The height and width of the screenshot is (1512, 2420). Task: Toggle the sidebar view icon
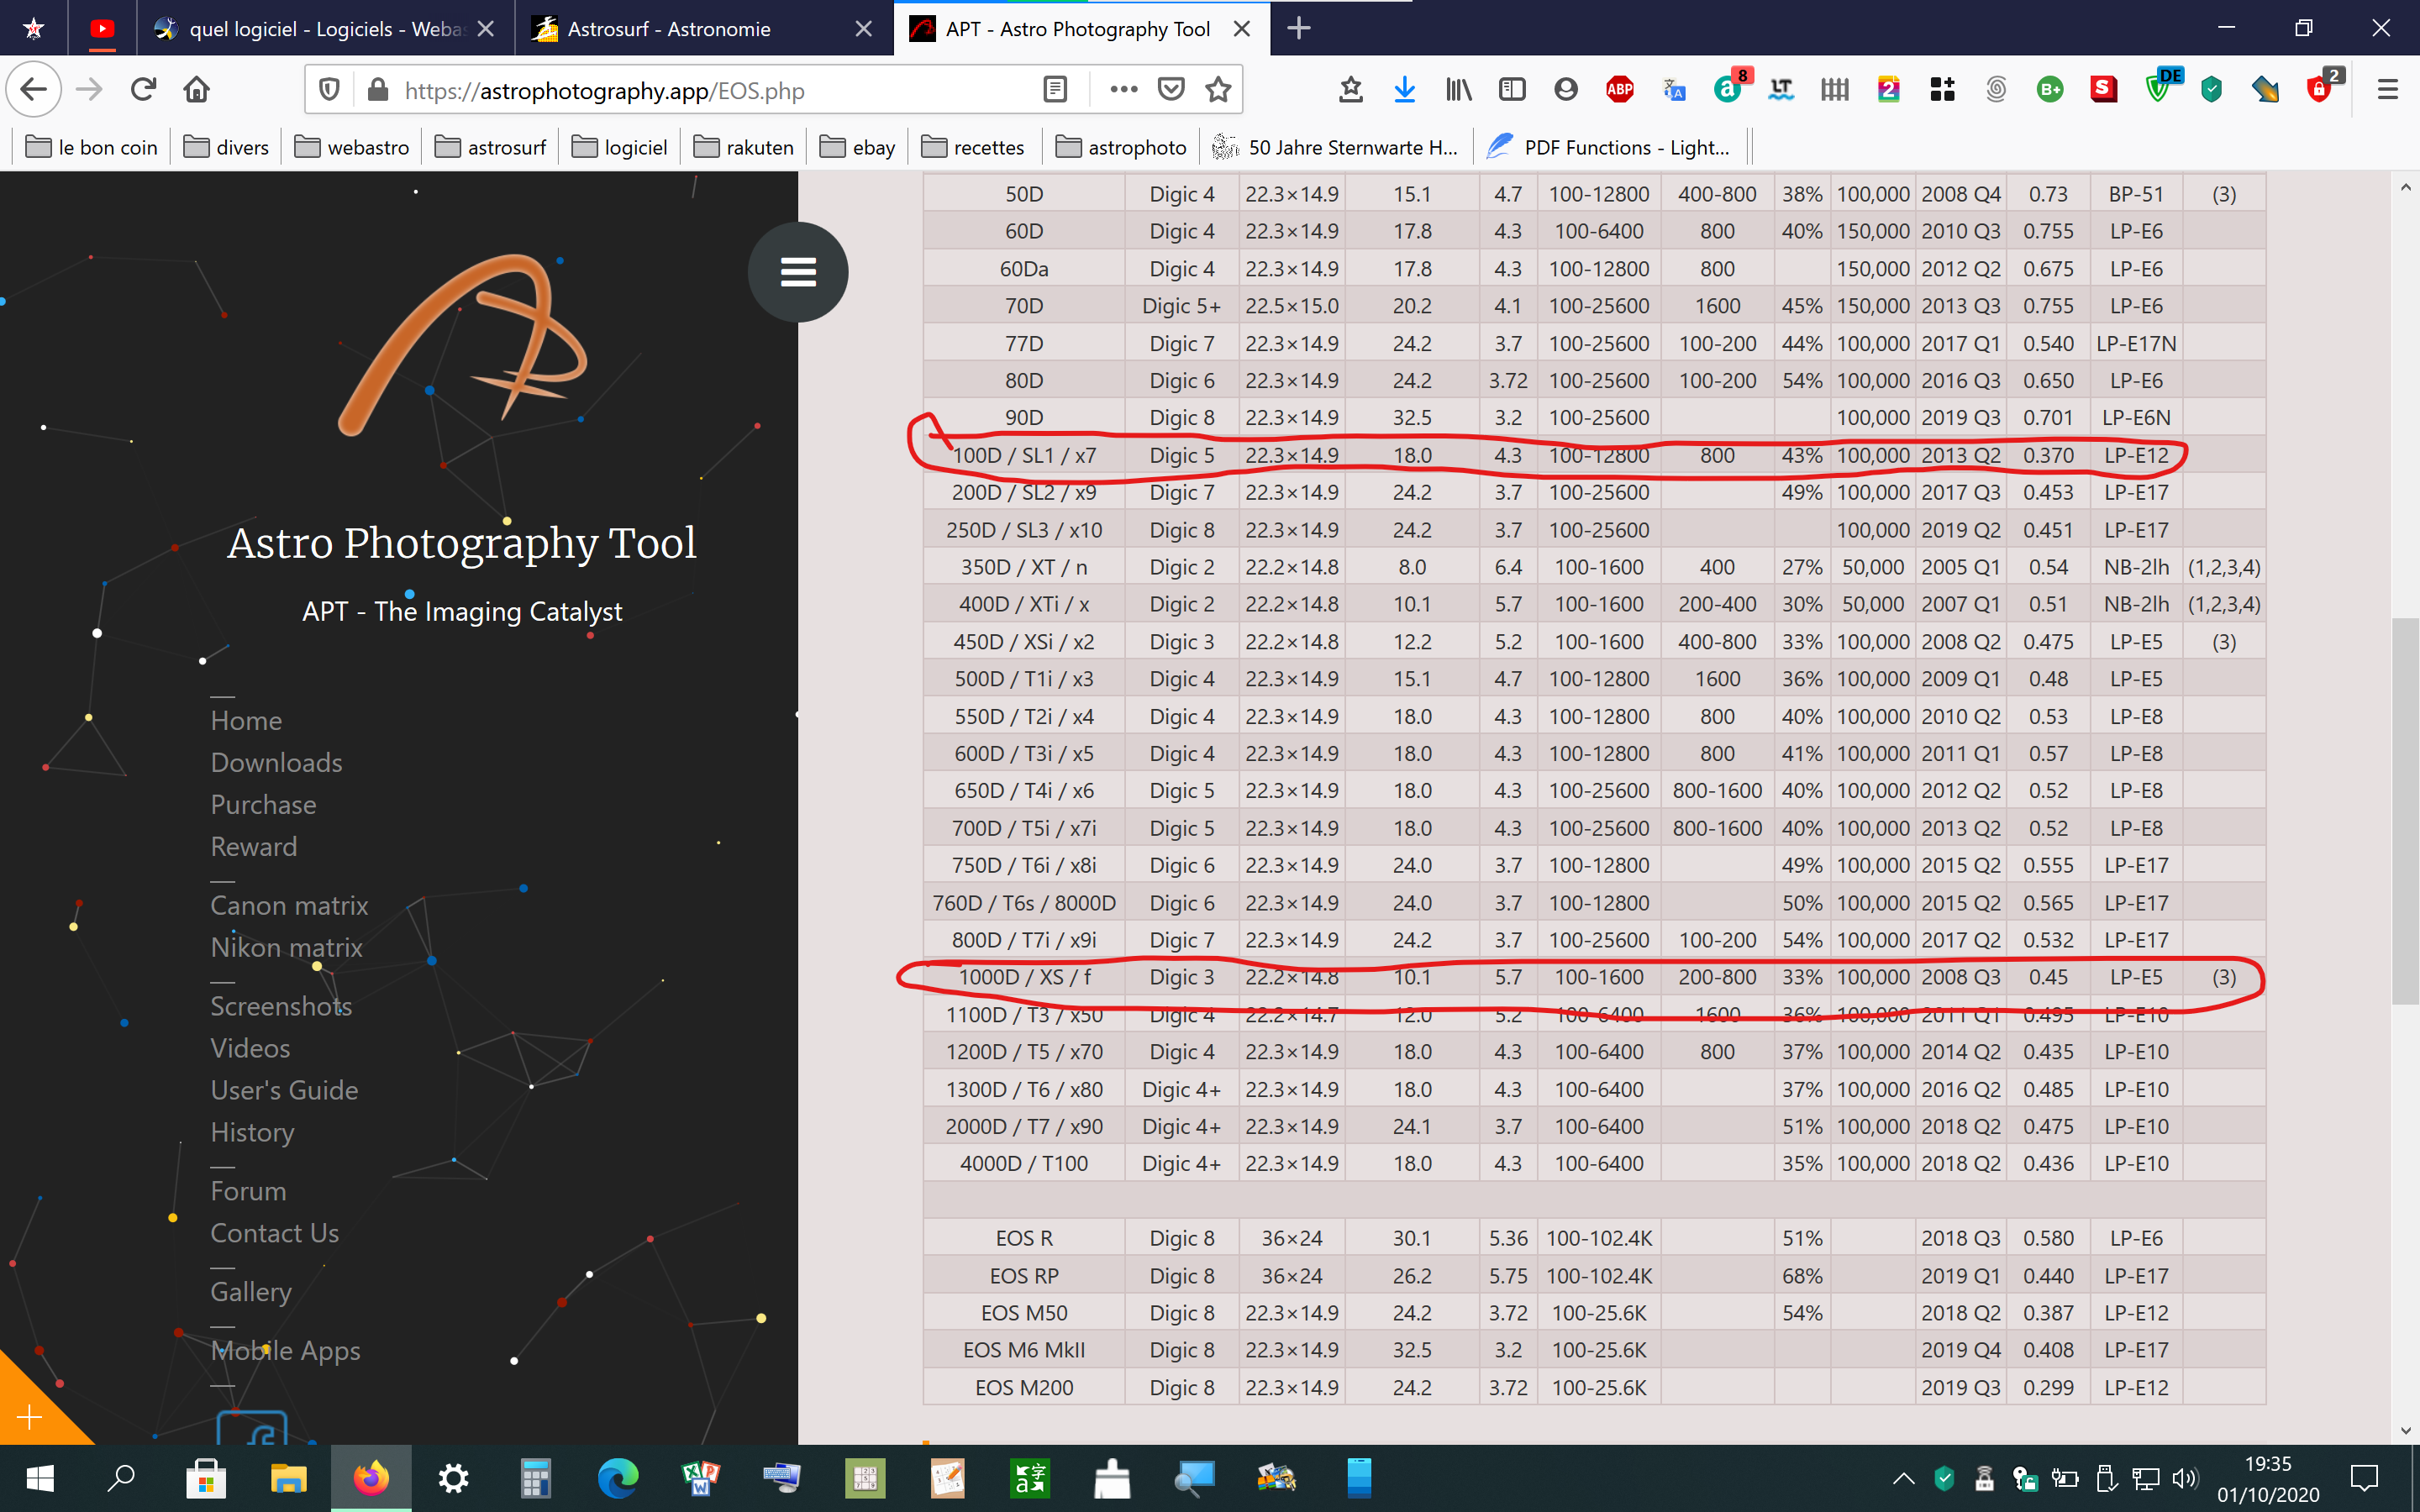click(1512, 90)
